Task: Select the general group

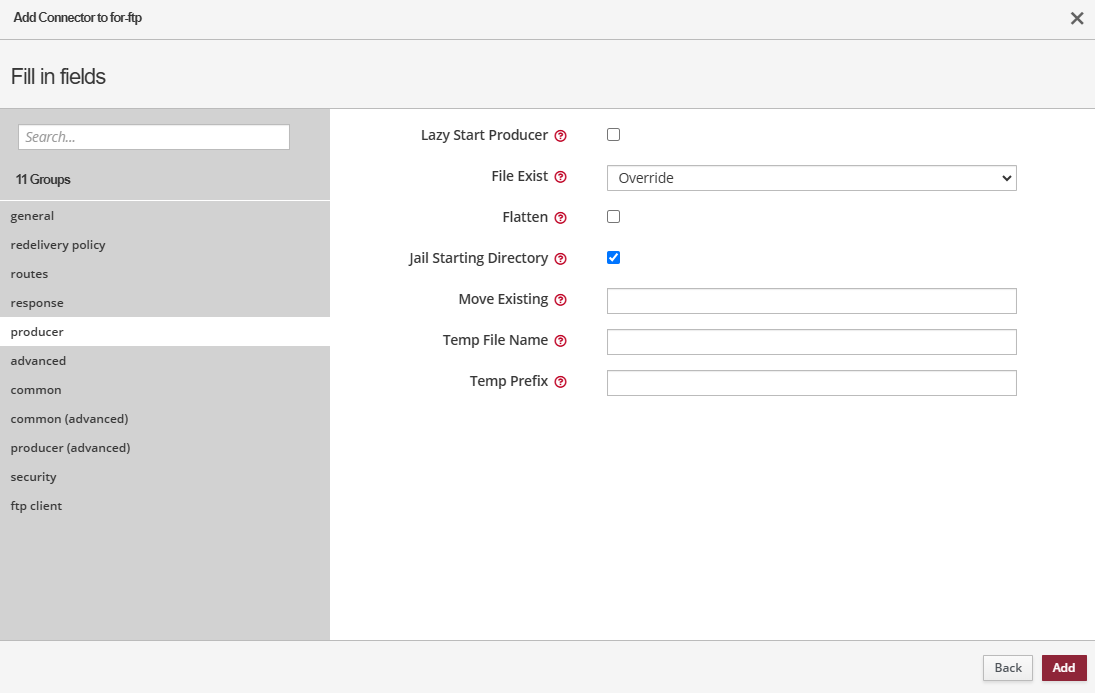Action: (33, 216)
